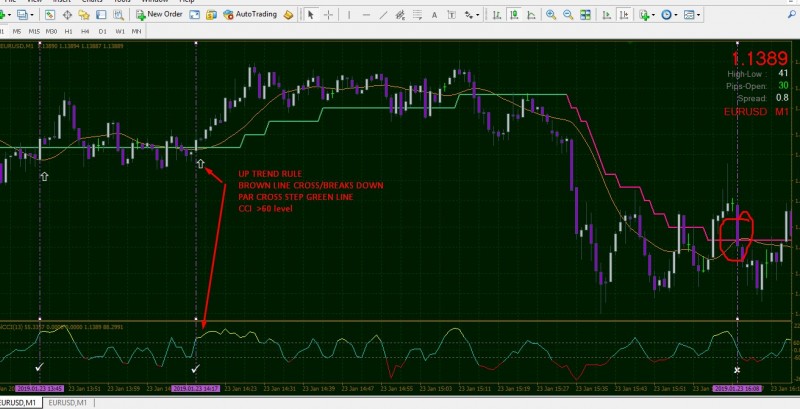Screen dimensions: 800x409
Task: Select the trendline drawing tool
Action: pyautogui.click(x=383, y=15)
